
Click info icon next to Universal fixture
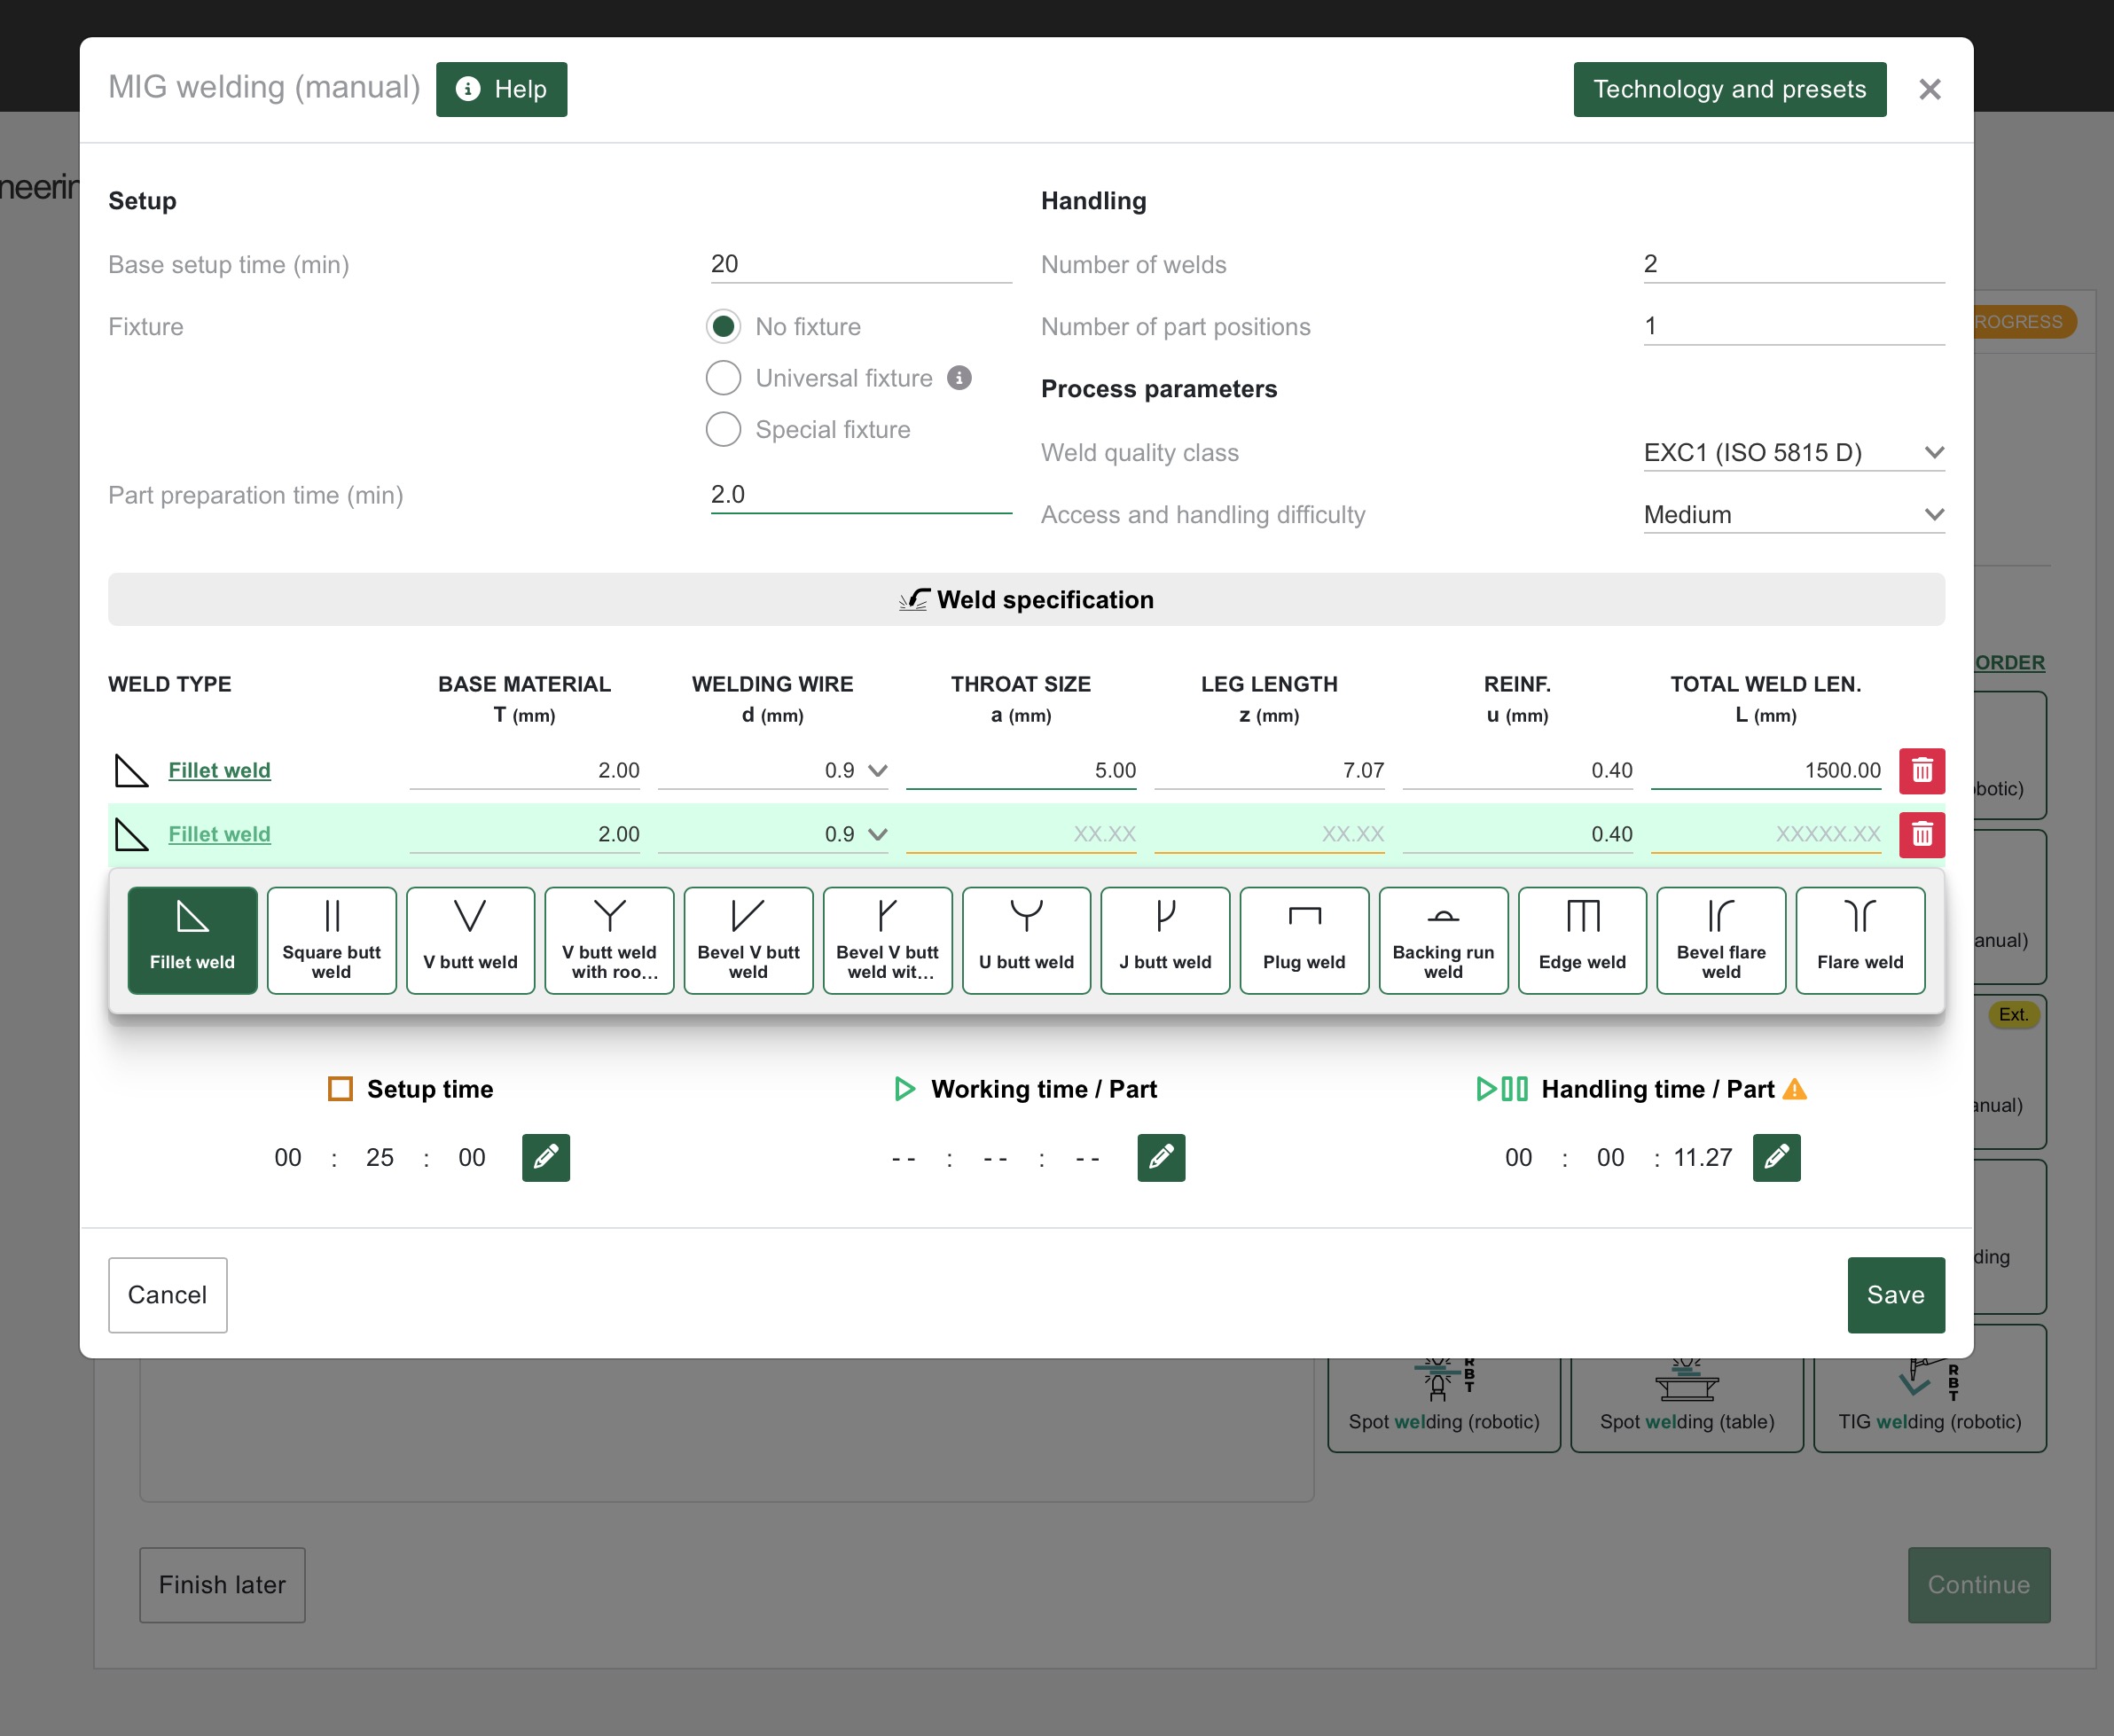click(959, 377)
